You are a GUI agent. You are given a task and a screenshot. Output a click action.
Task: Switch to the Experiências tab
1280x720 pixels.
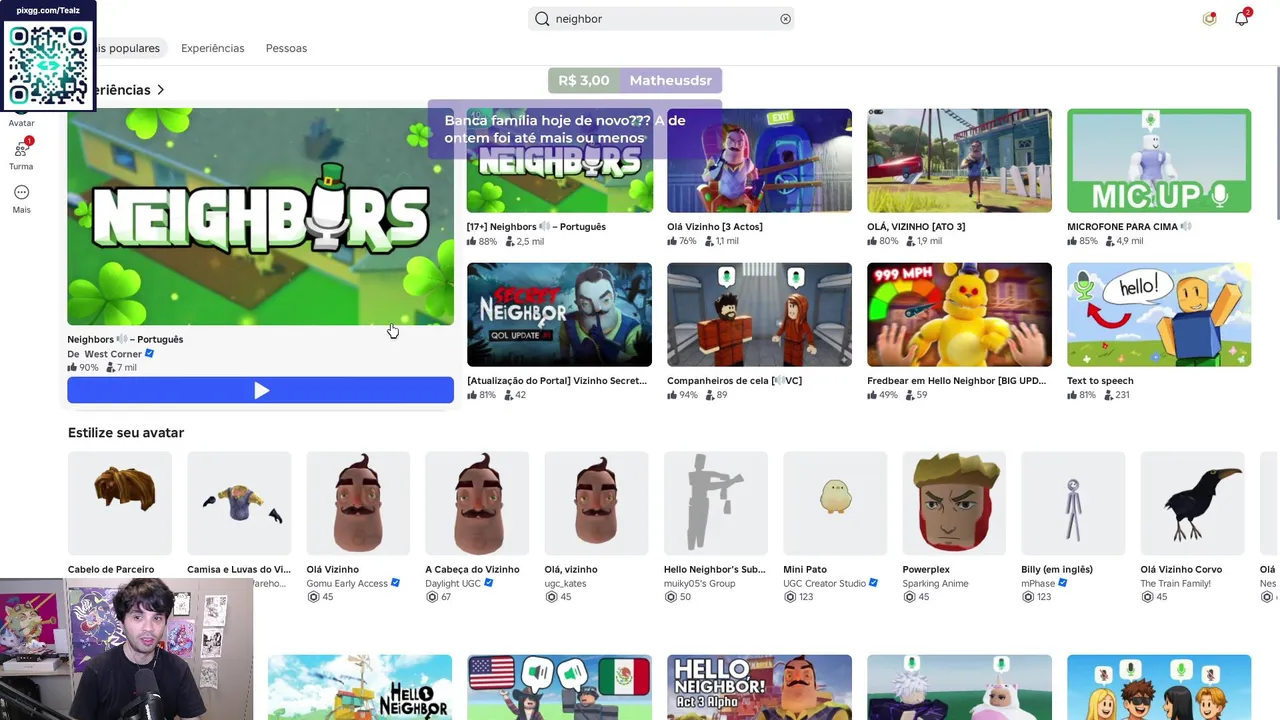click(x=212, y=48)
